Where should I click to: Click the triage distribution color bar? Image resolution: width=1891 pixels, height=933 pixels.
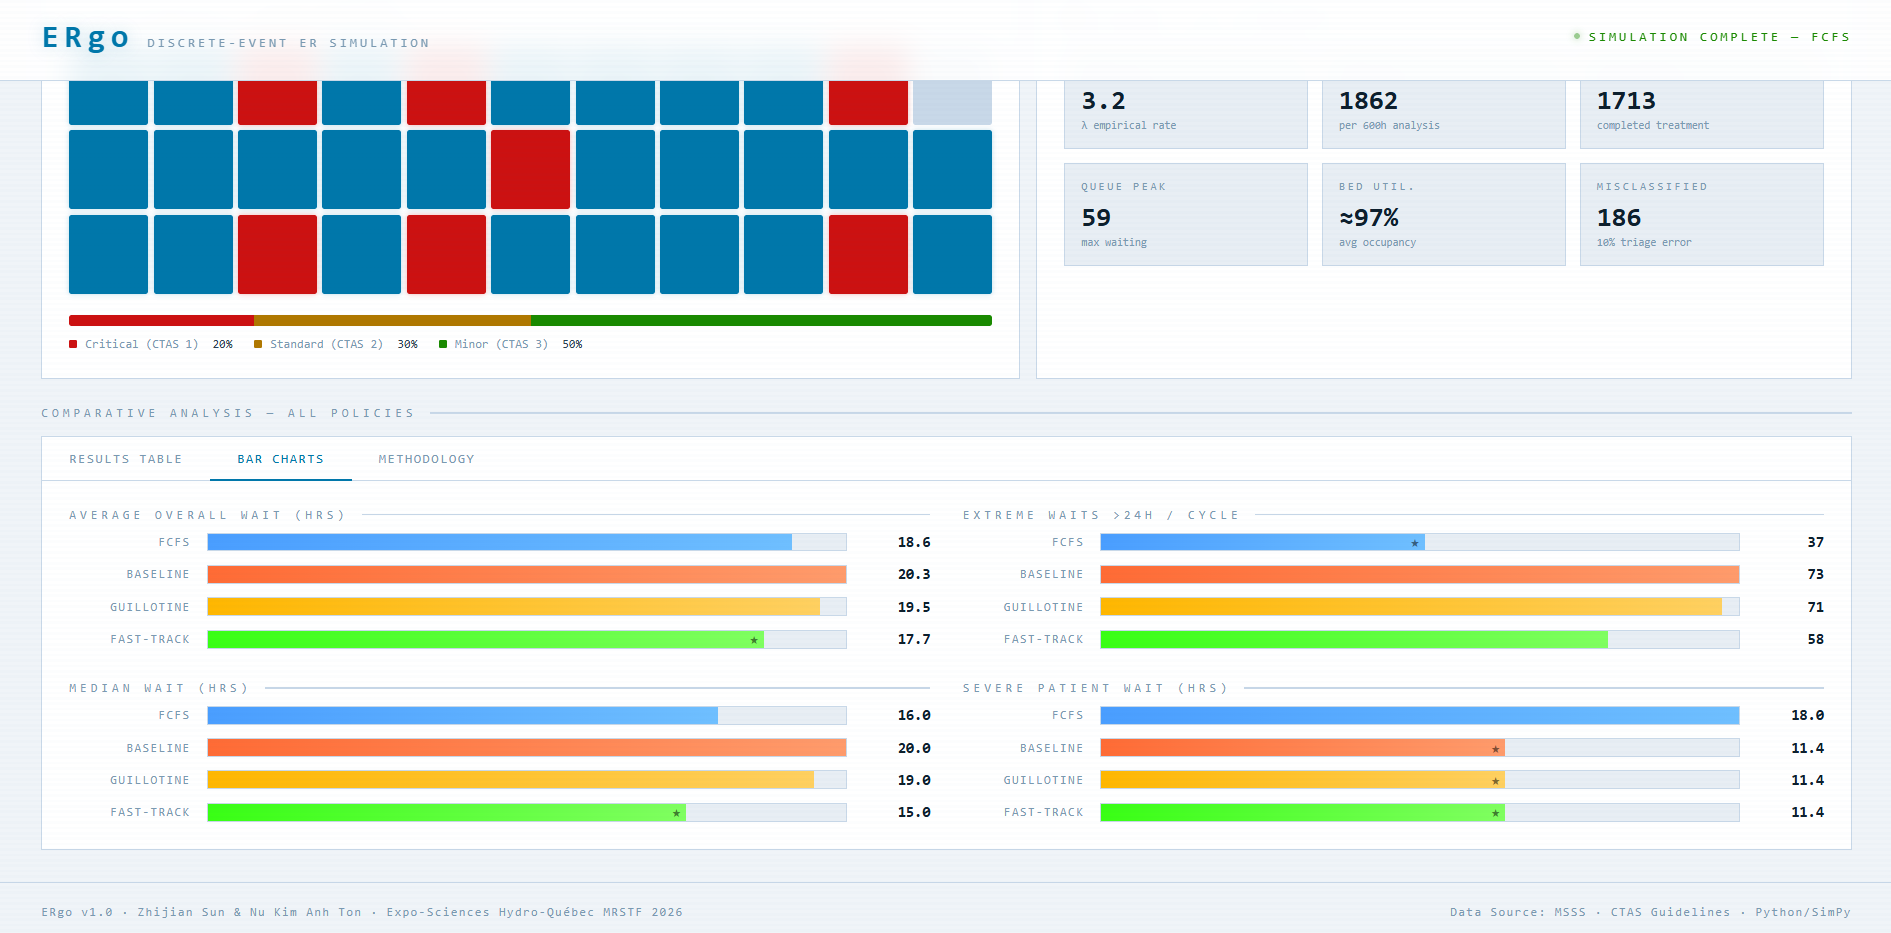pyautogui.click(x=530, y=321)
